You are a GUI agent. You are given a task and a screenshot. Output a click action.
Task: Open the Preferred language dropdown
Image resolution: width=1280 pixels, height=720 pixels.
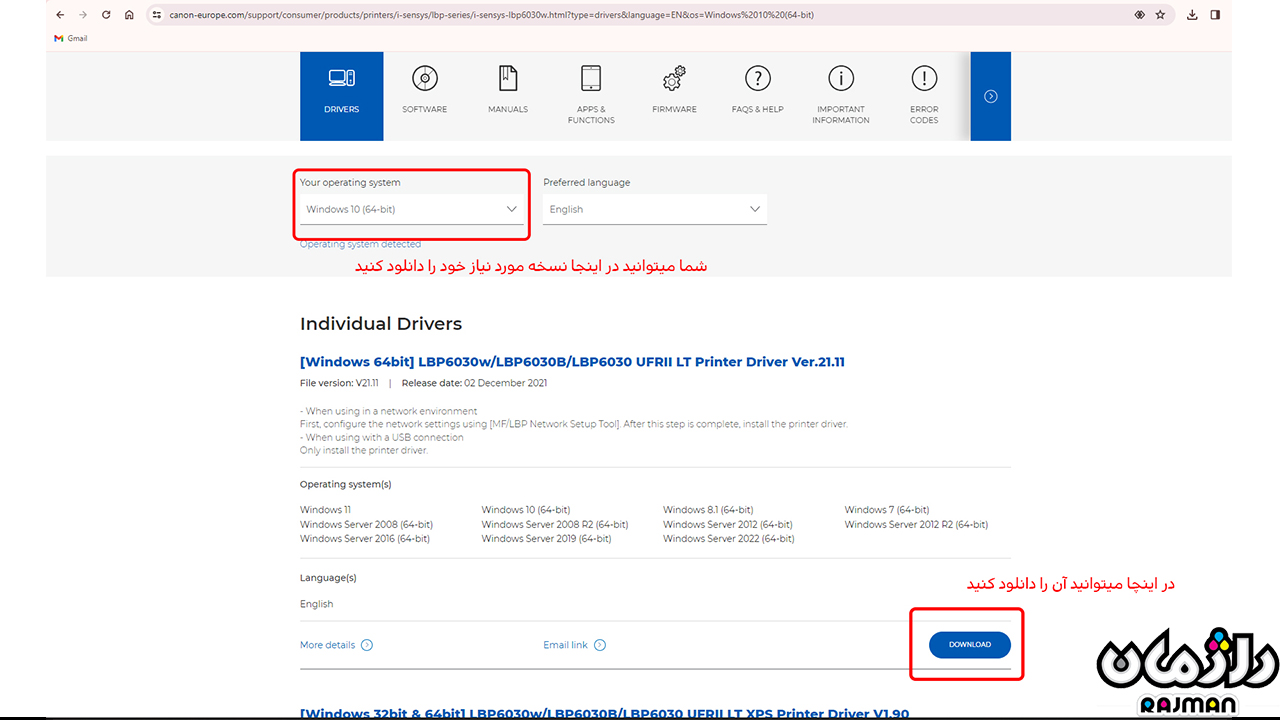click(x=655, y=209)
